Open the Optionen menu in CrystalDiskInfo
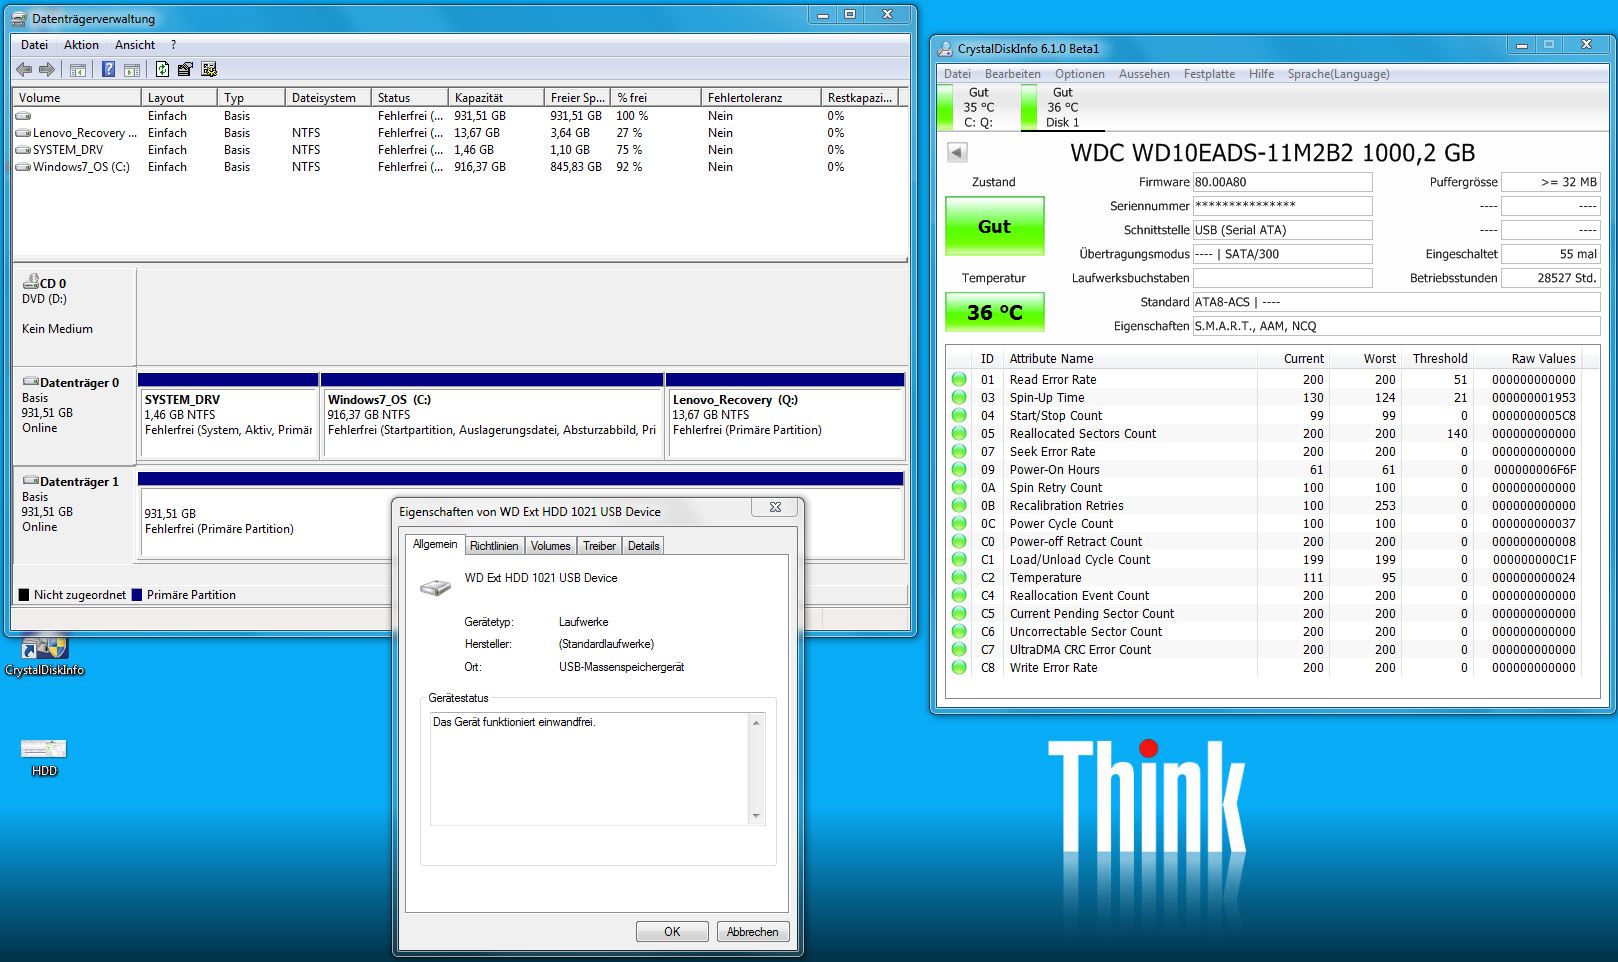 [x=1080, y=74]
